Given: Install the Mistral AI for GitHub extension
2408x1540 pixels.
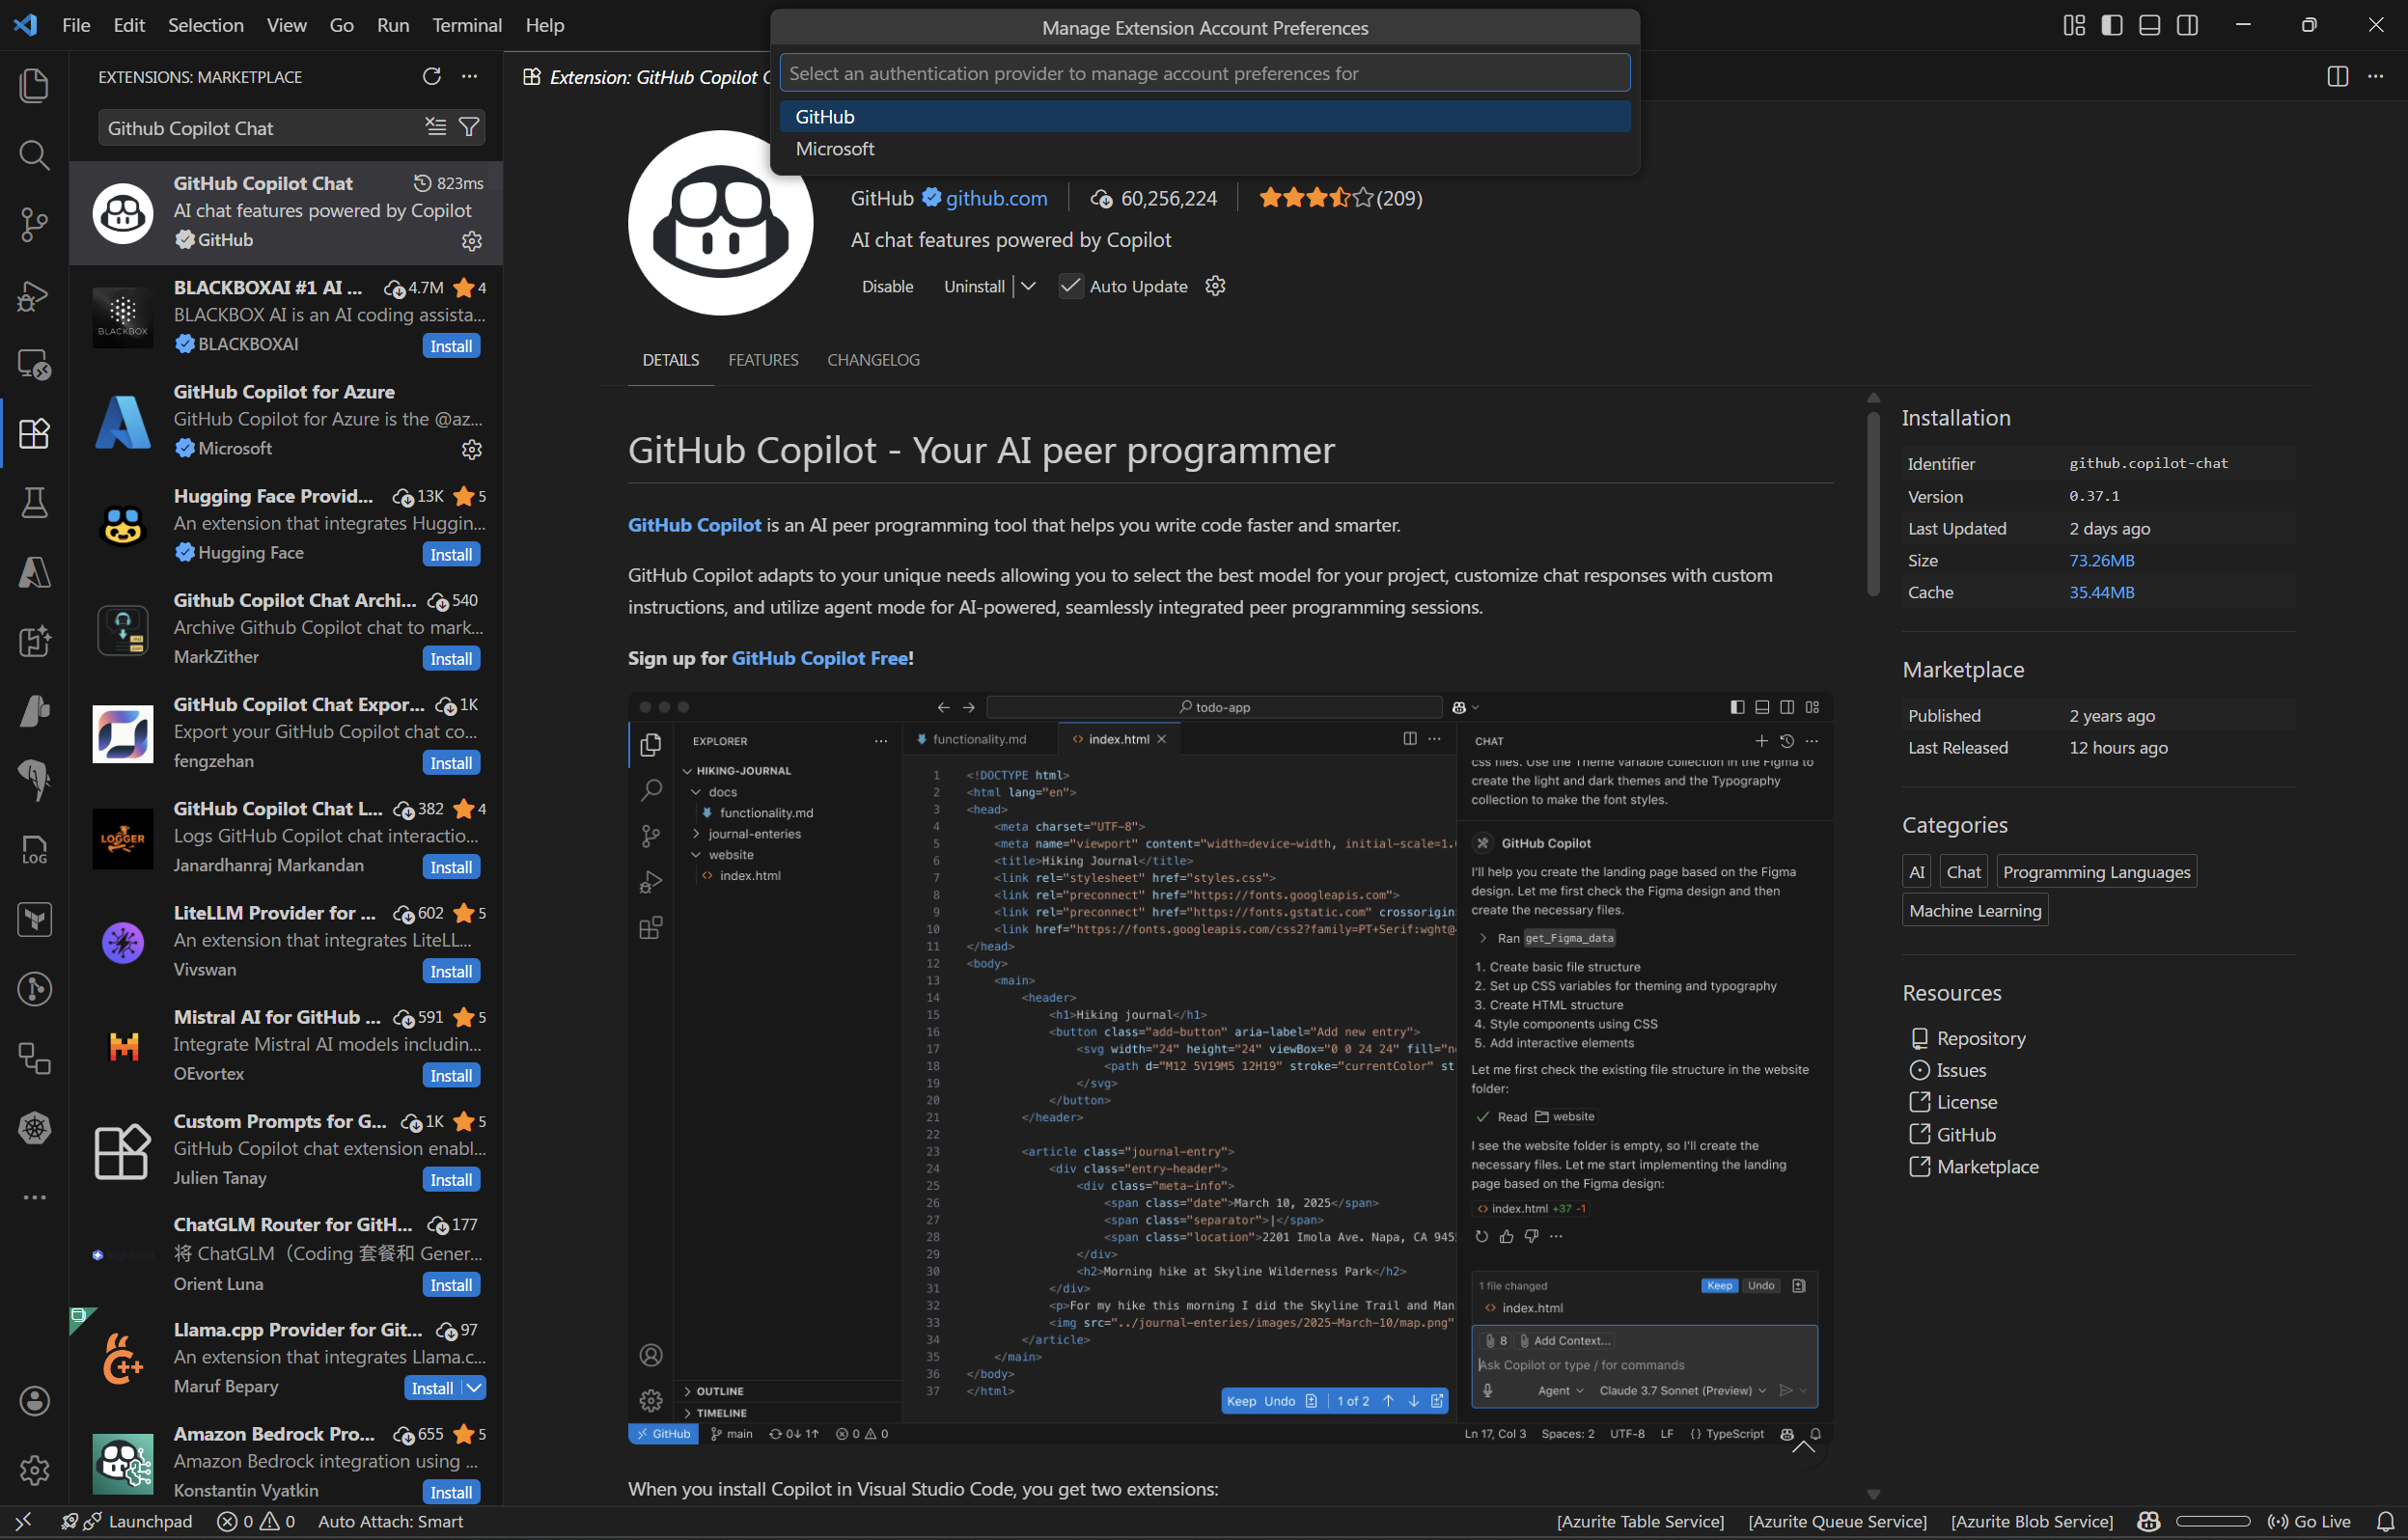Looking at the screenshot, I should click(x=451, y=1076).
